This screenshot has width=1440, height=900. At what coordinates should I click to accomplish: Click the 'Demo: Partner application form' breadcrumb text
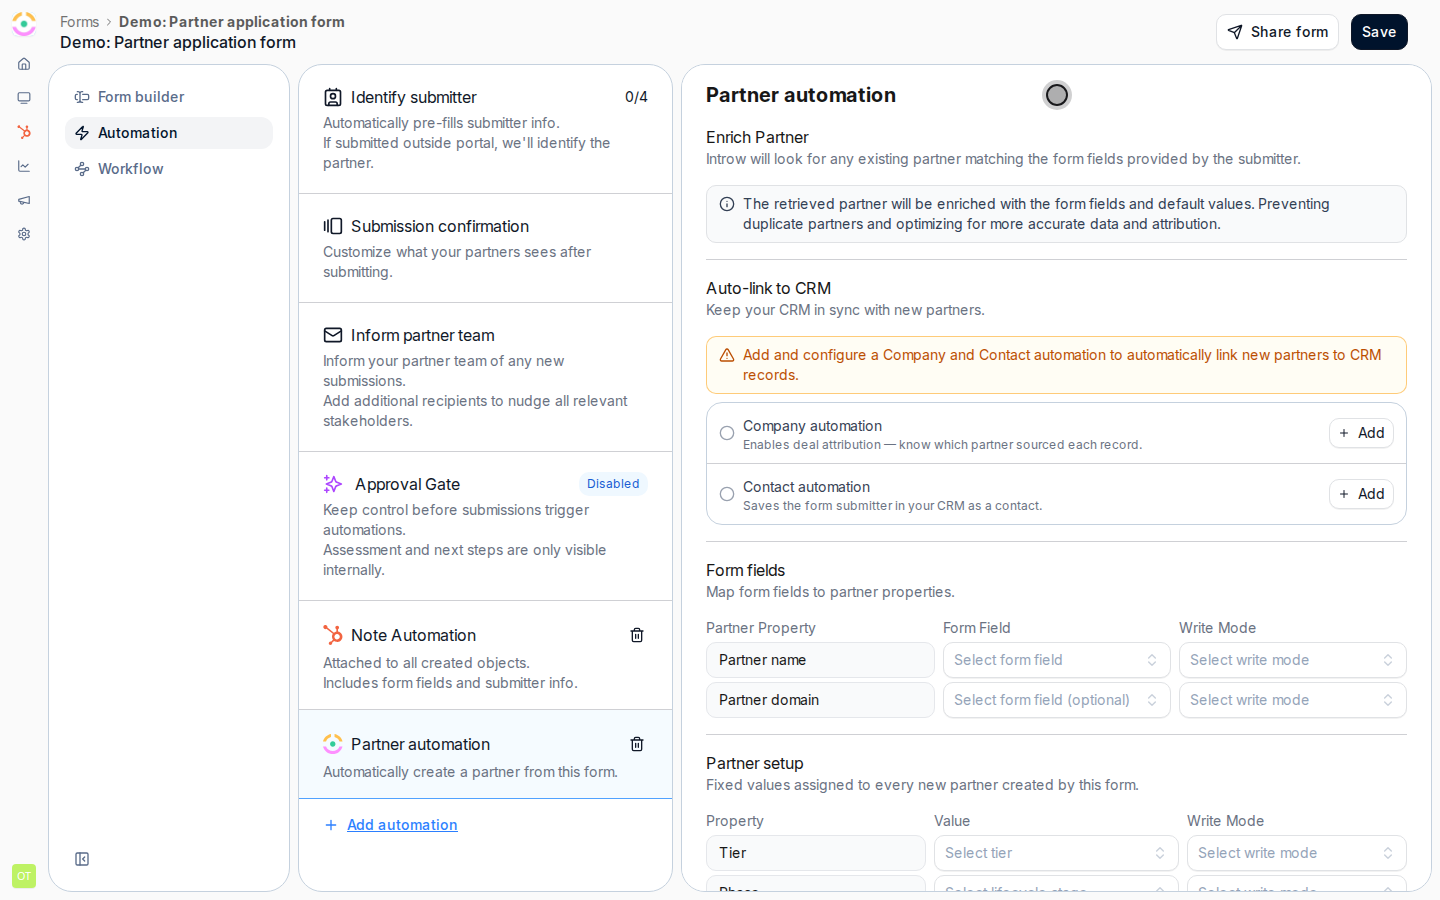point(232,22)
